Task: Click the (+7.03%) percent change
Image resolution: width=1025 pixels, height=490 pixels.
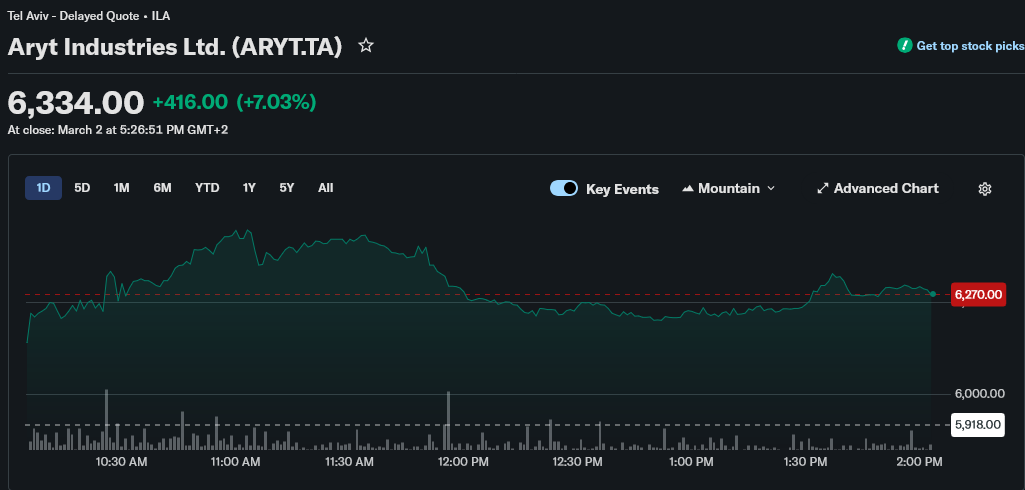Action: (276, 103)
